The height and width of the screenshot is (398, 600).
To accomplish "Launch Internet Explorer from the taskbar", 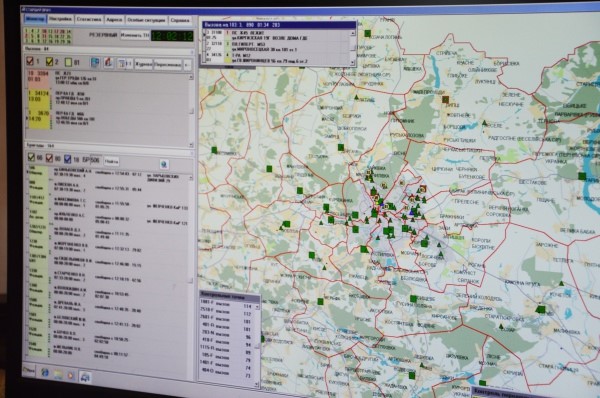I will pos(45,372).
